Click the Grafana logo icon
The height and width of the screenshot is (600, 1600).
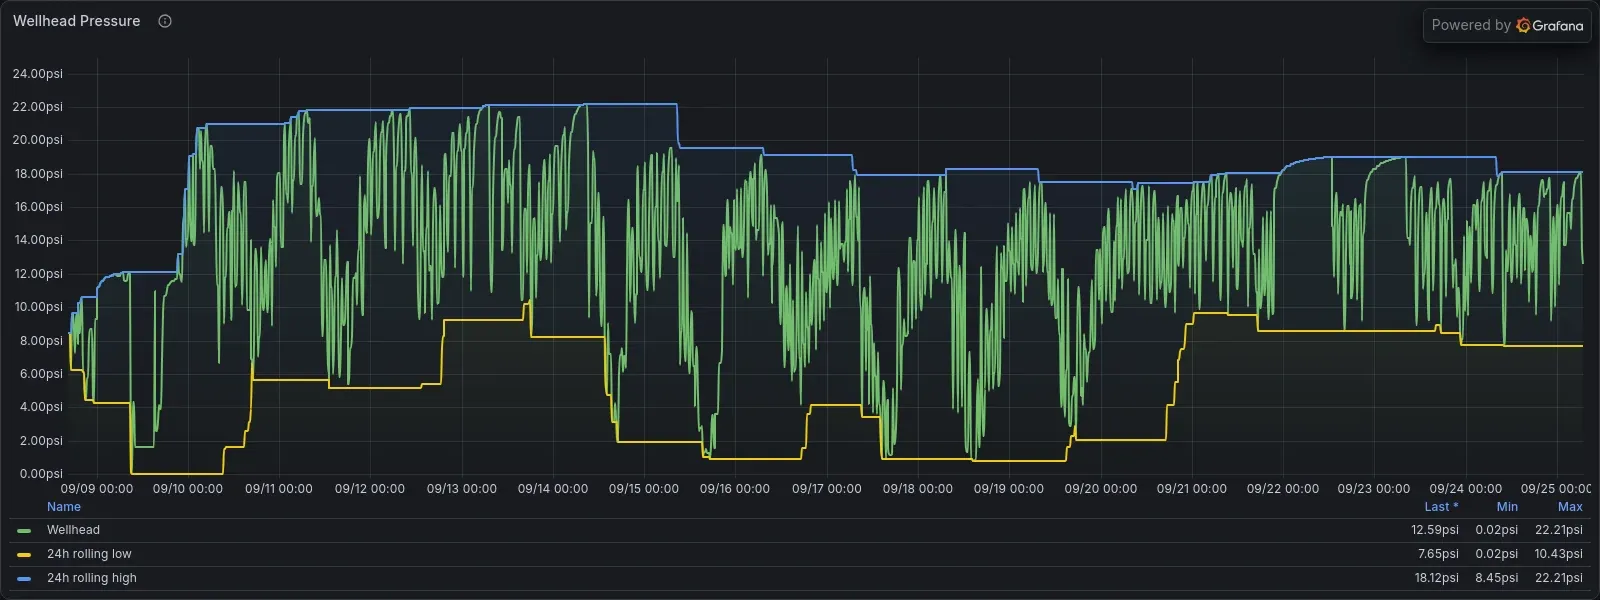point(1523,25)
